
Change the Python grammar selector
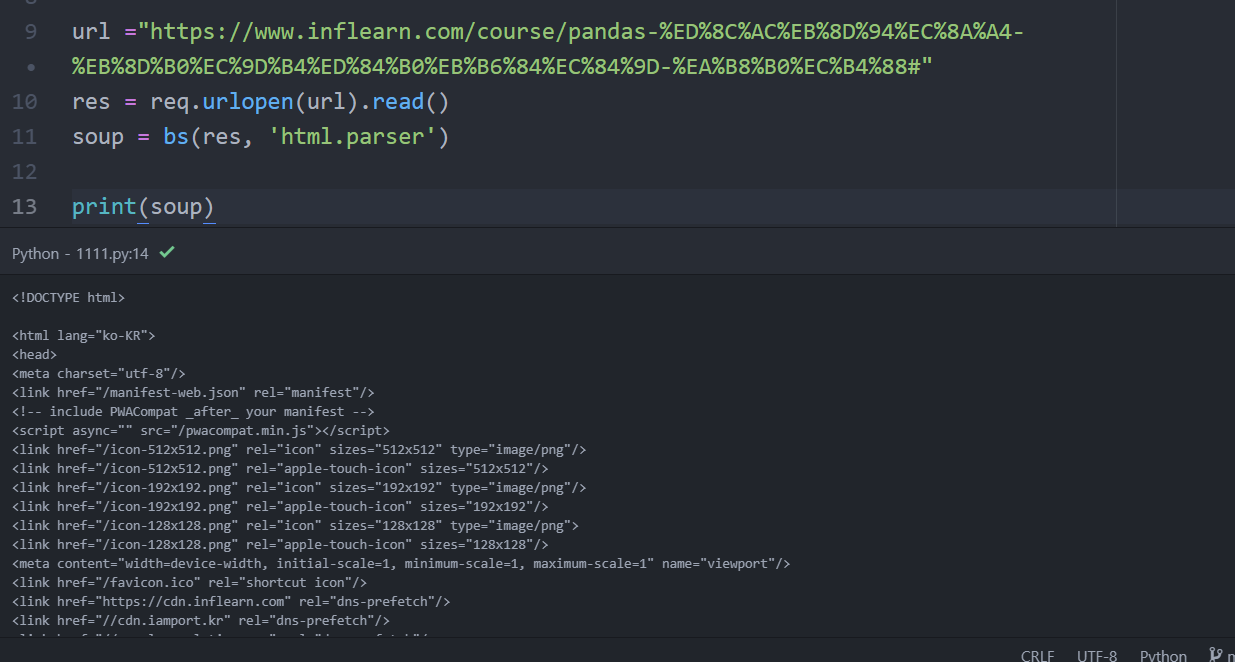click(1163, 656)
